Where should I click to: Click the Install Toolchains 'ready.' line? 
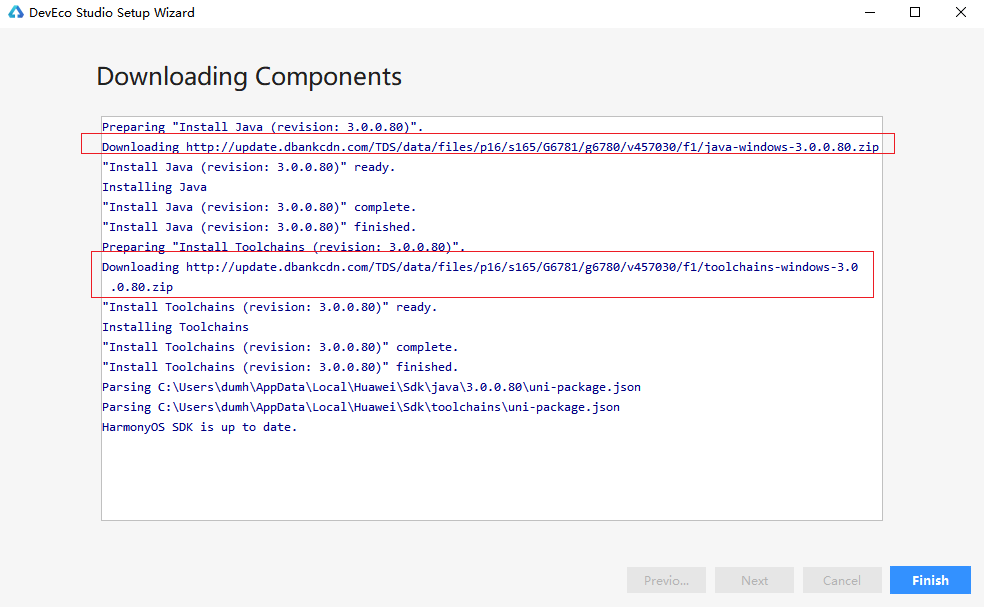click(x=269, y=307)
